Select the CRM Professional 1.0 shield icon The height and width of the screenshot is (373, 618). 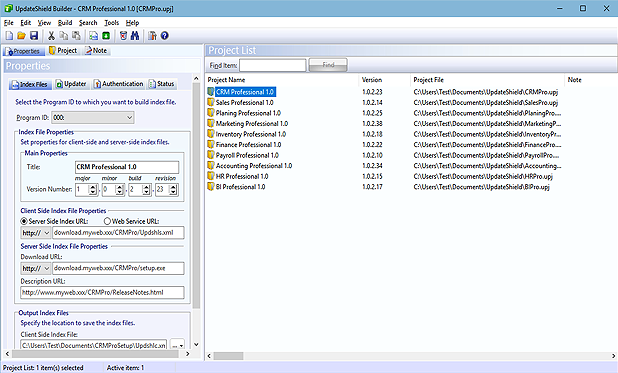coord(211,92)
